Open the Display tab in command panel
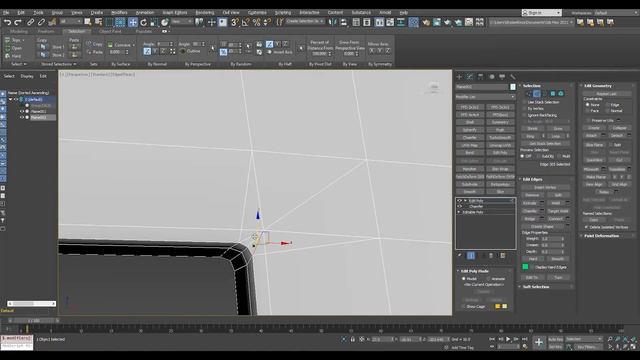 tap(502, 77)
